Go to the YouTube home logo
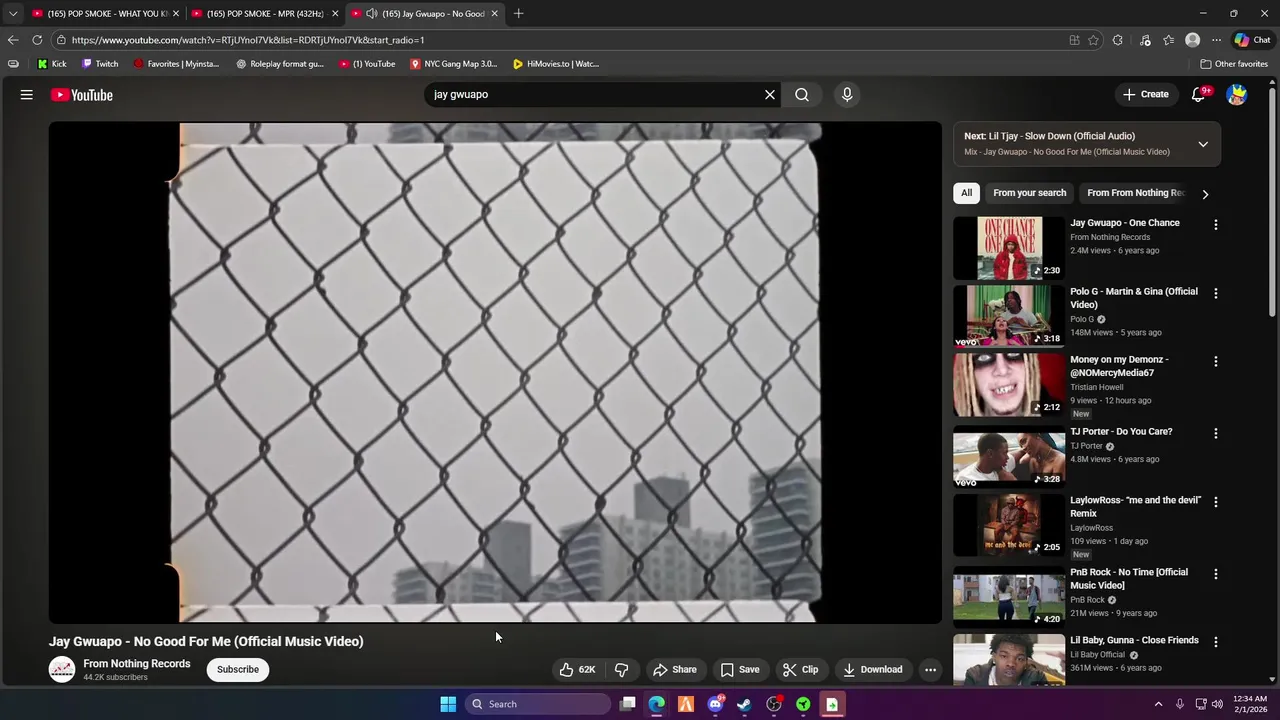 click(x=82, y=95)
